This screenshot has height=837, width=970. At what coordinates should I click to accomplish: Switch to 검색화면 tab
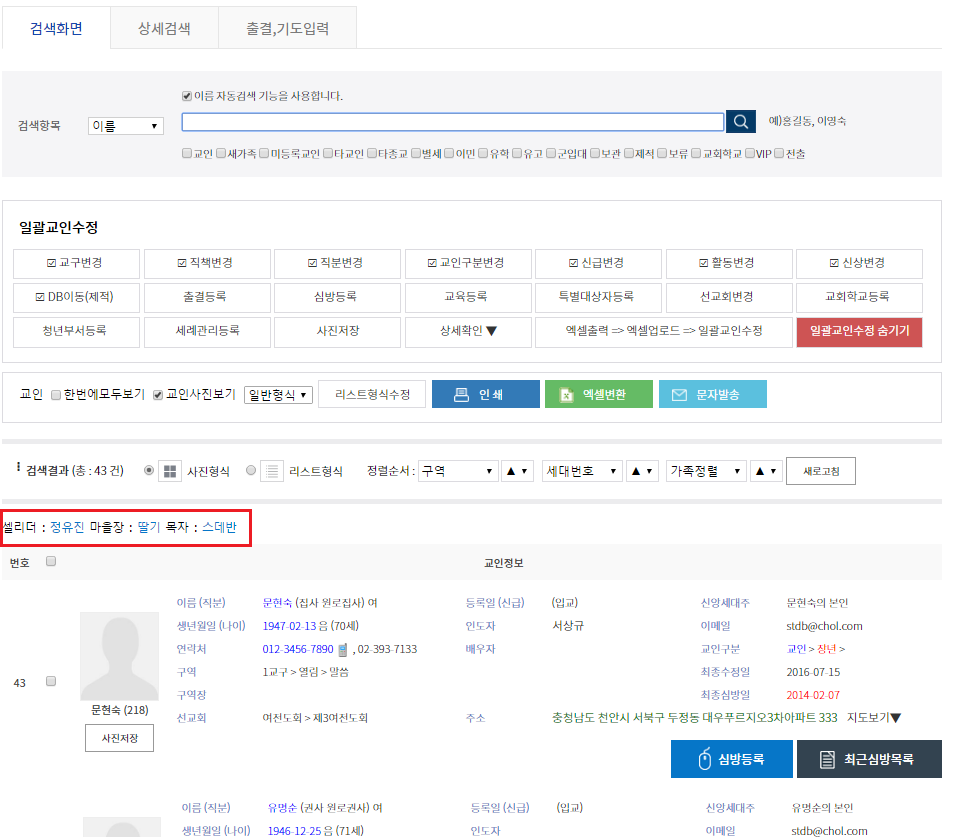tap(56, 28)
